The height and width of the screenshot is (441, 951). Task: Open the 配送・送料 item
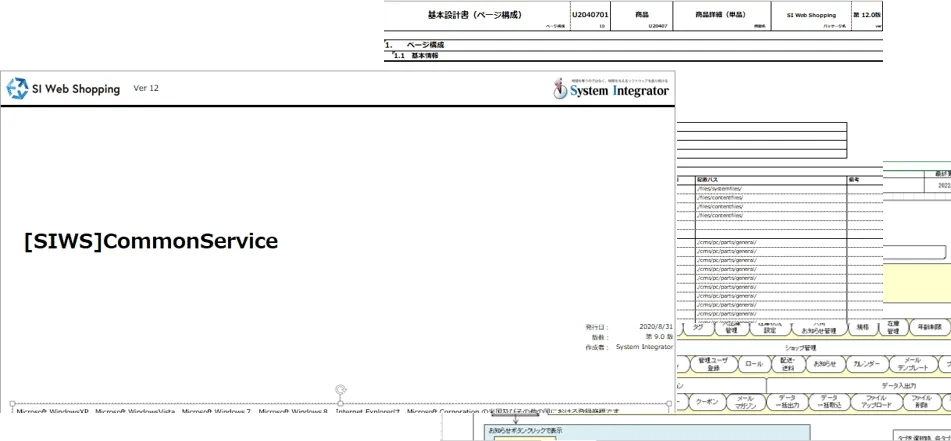click(788, 364)
